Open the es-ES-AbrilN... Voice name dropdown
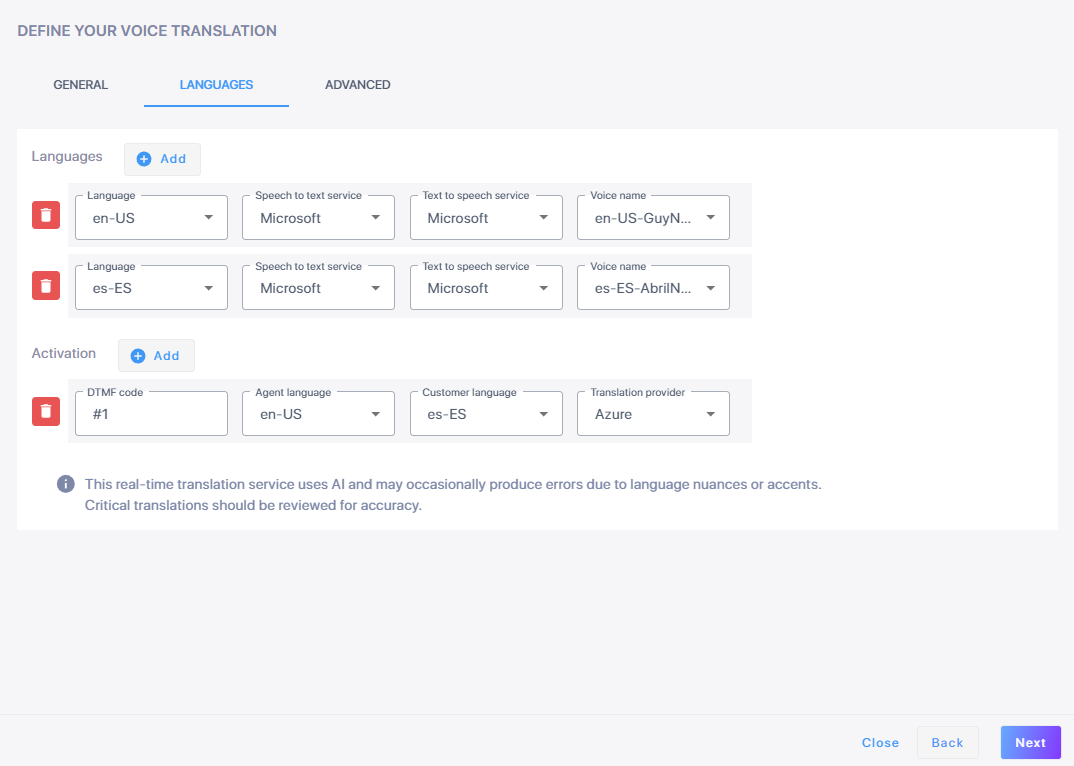 click(653, 288)
